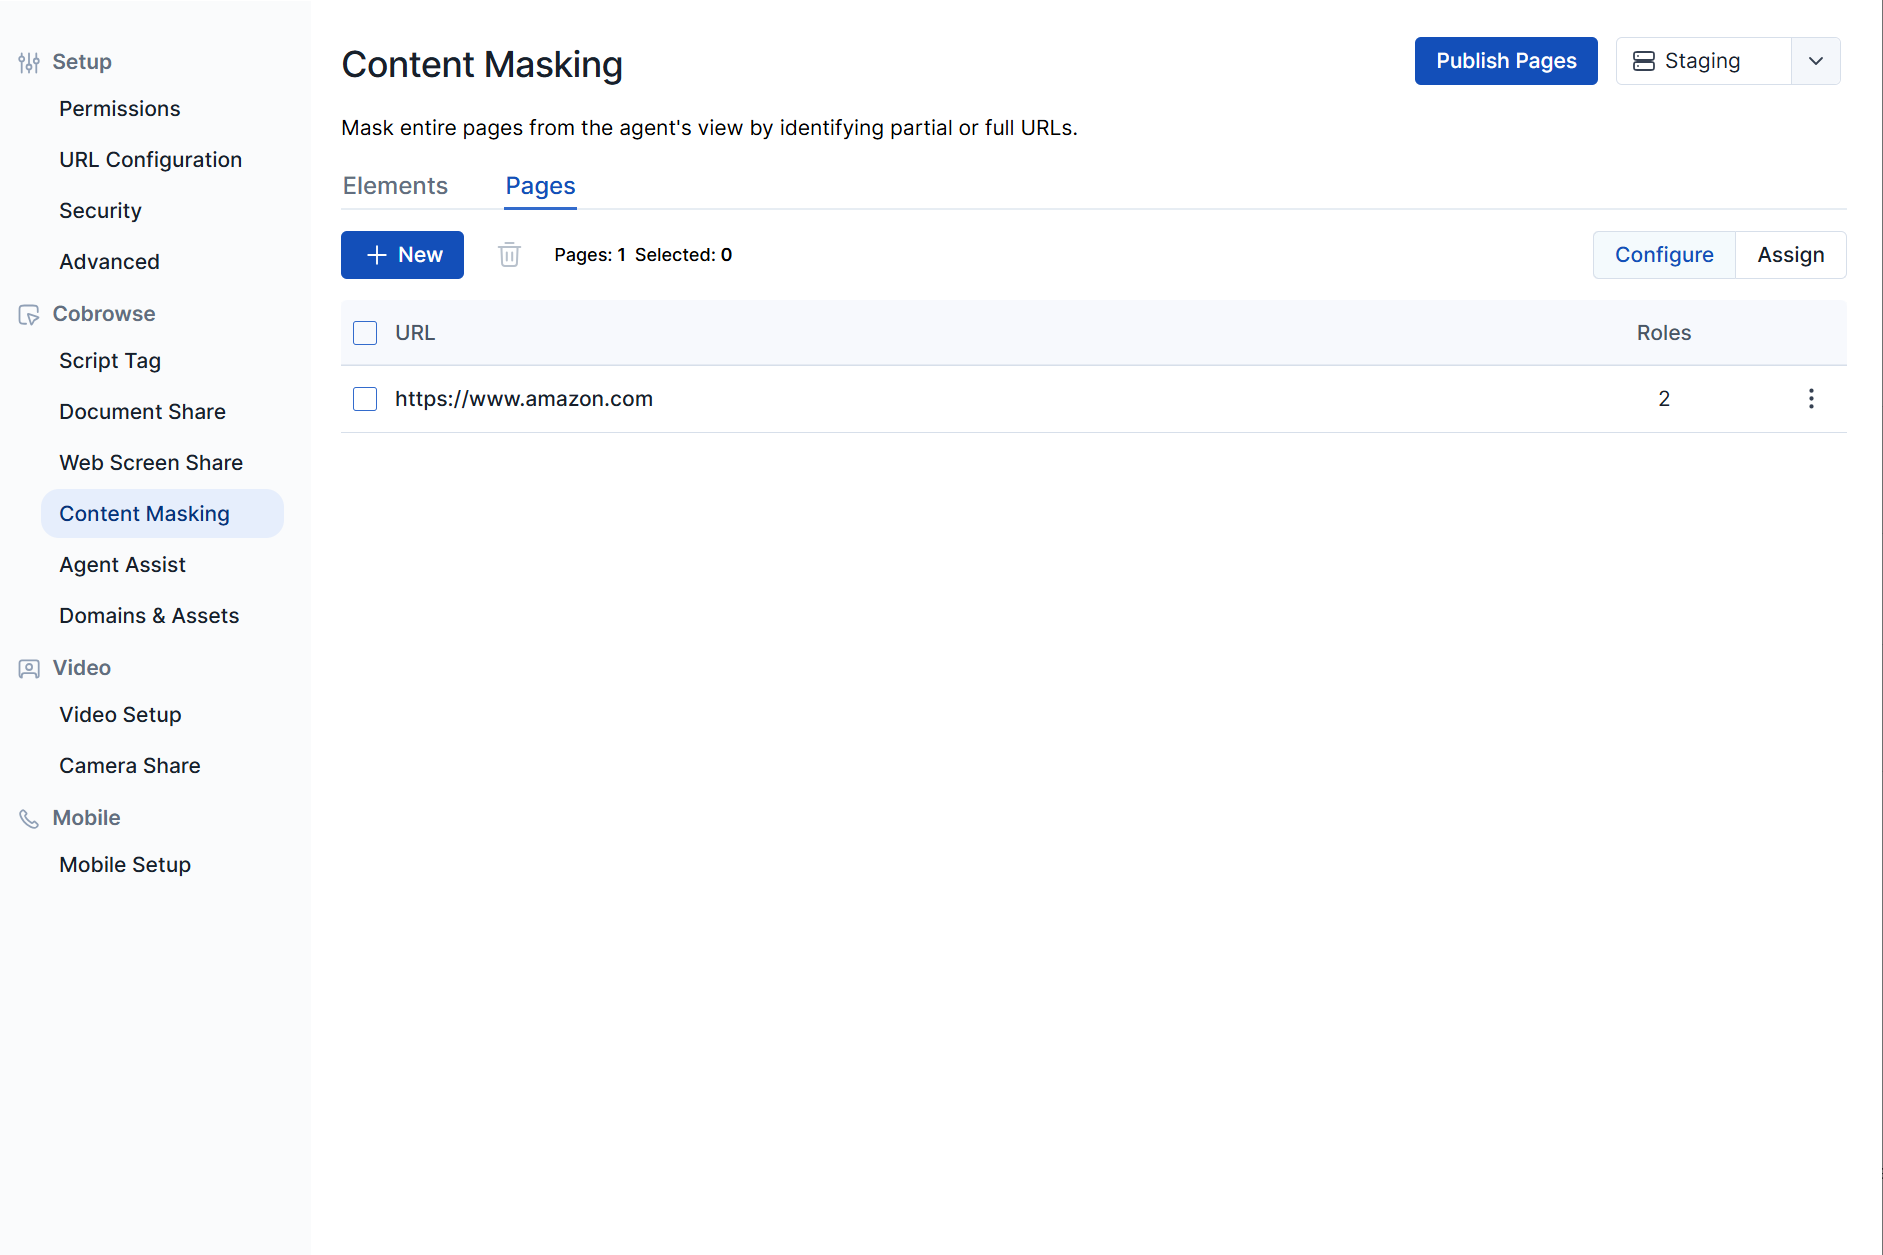
Task: Click the Cobrowse section icon
Action: tap(29, 315)
